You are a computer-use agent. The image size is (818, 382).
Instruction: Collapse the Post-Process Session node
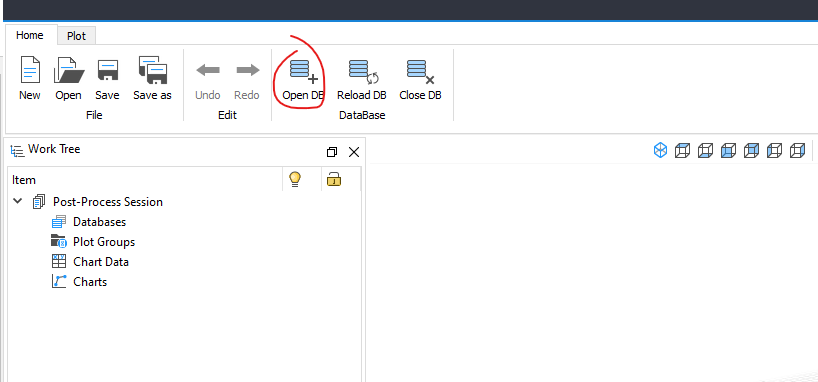18,201
